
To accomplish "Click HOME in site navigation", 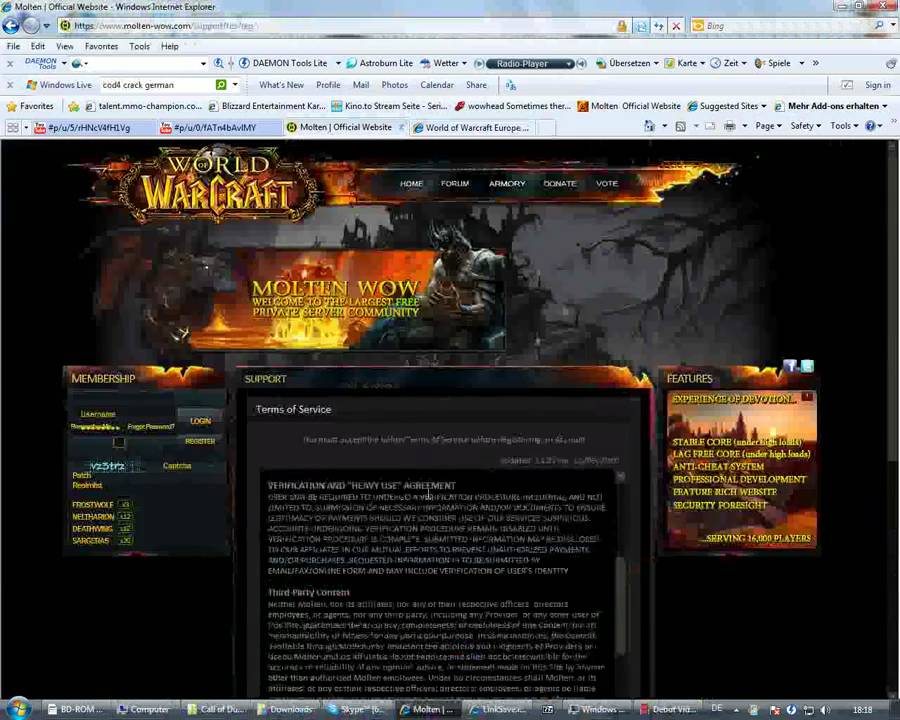I will (x=411, y=184).
